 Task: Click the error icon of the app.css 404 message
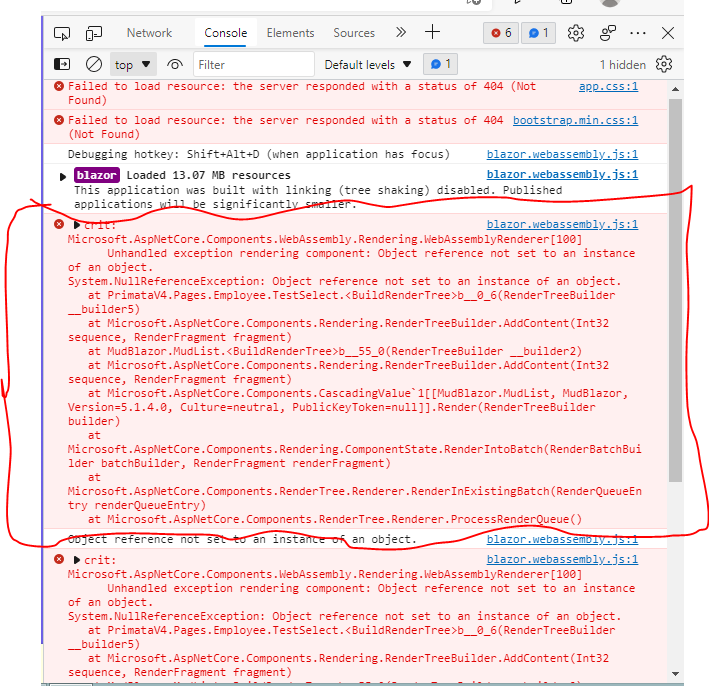click(59, 86)
